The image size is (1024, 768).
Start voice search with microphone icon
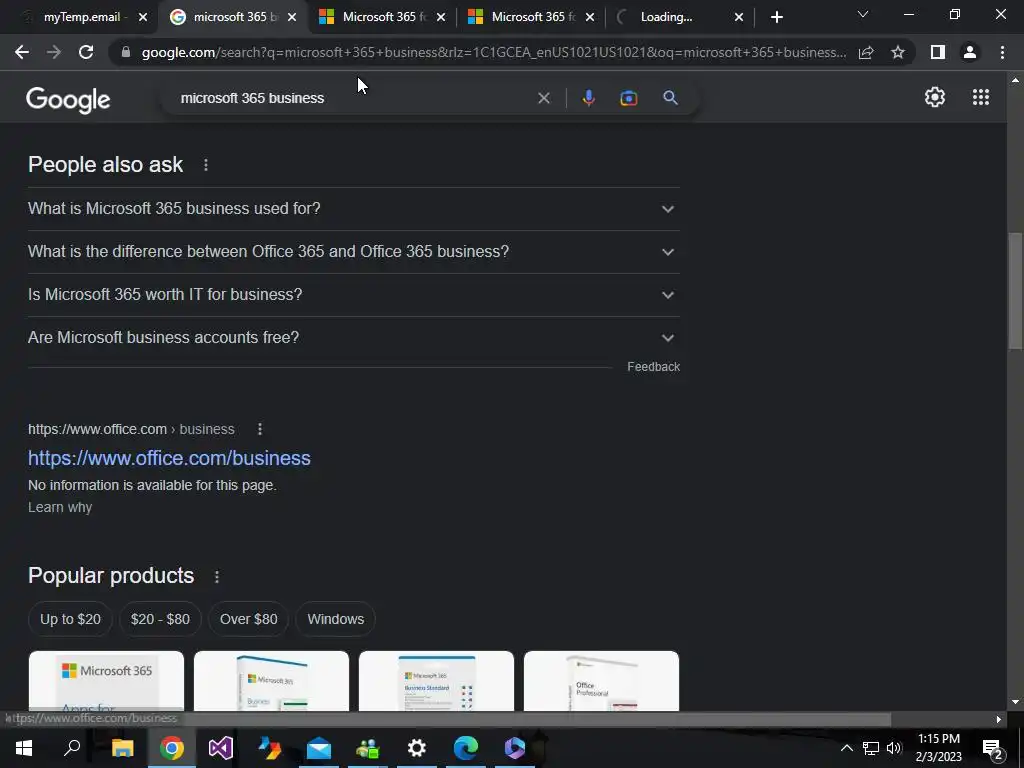pos(588,98)
